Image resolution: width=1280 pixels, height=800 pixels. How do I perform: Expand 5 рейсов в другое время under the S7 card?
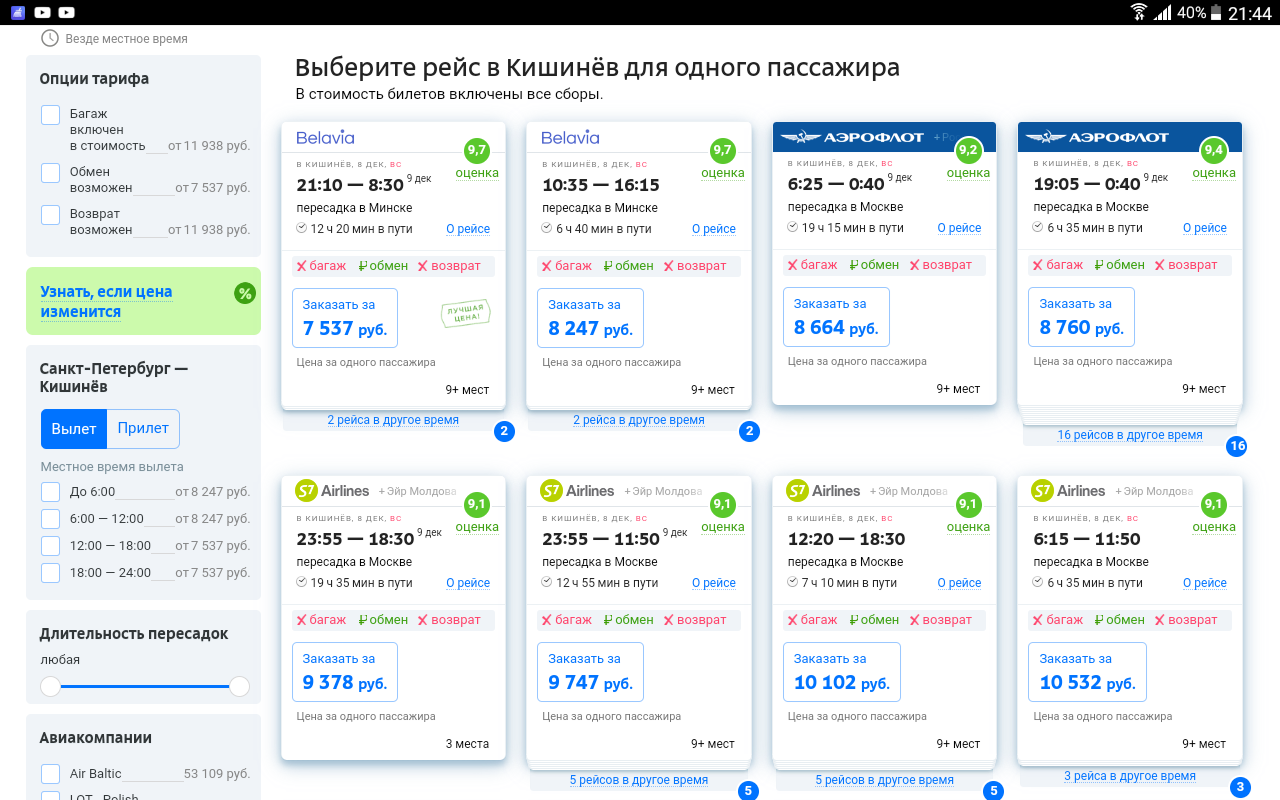[639, 778]
